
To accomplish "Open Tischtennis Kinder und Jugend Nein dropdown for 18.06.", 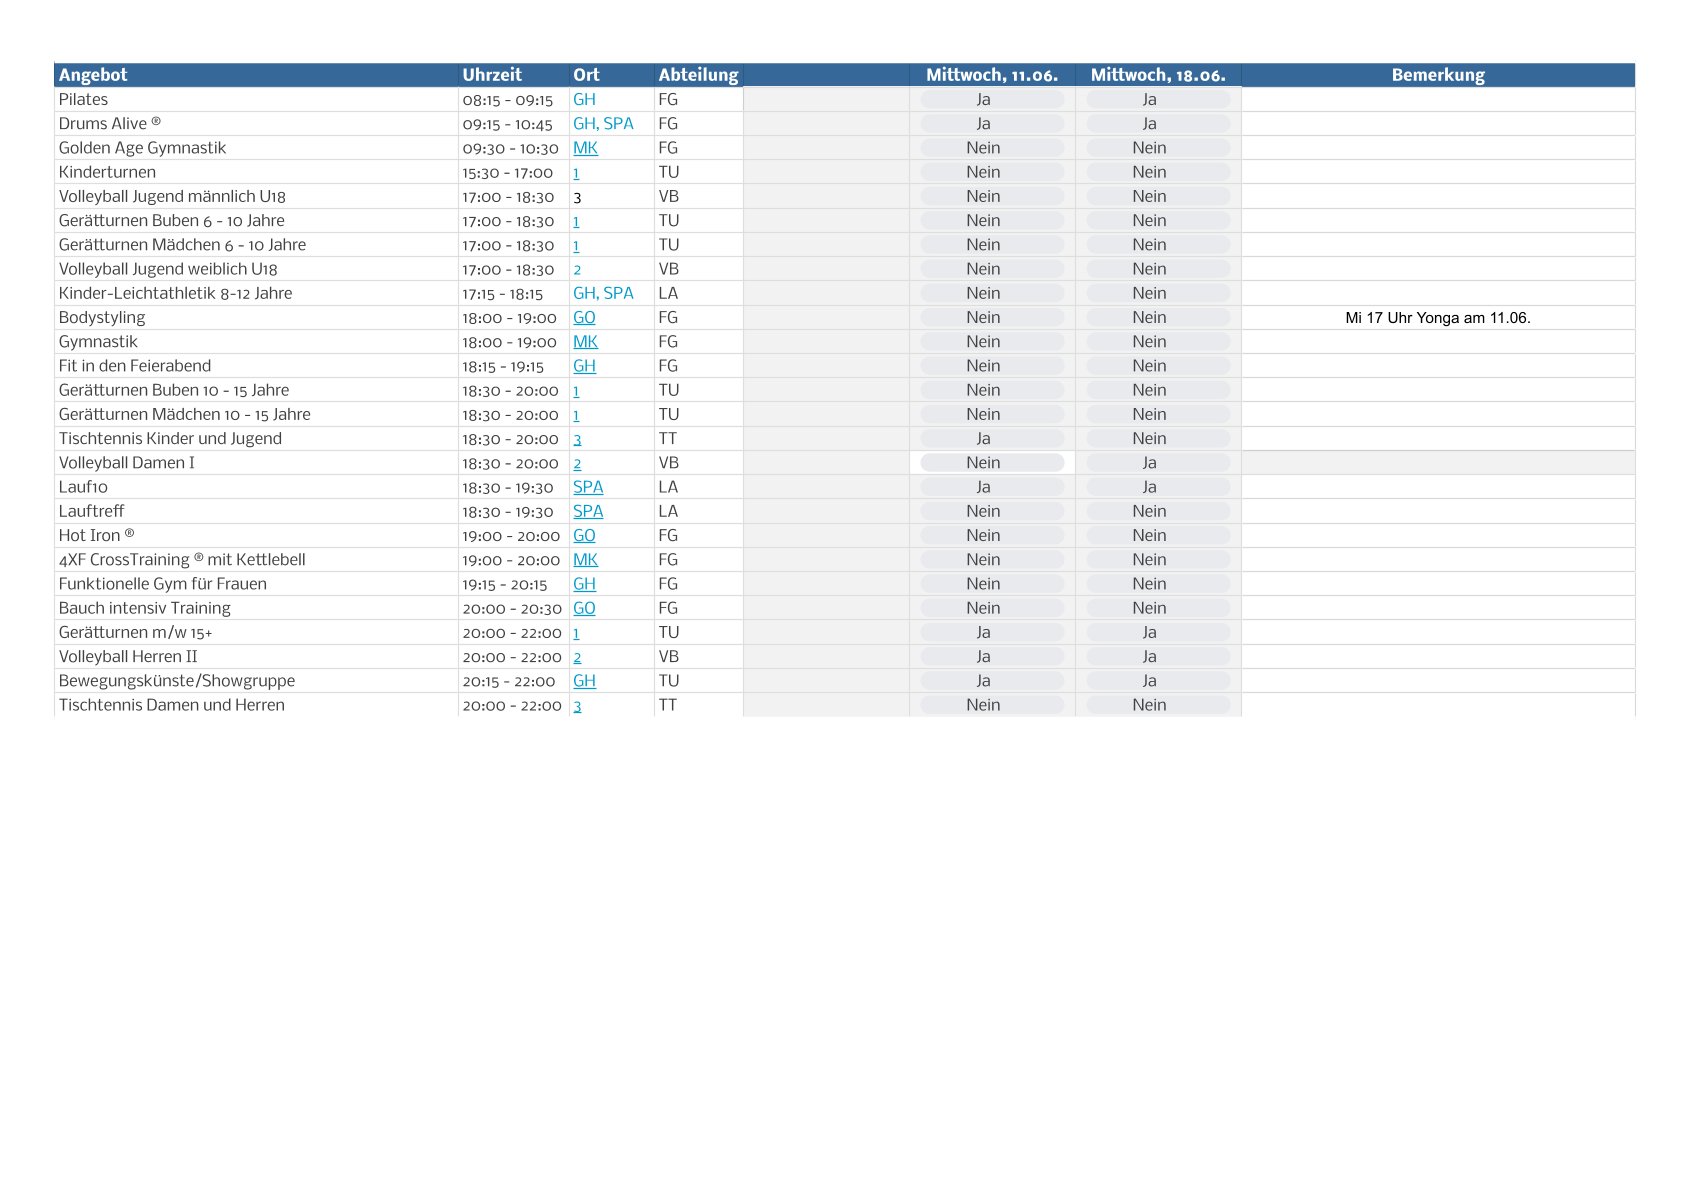I will click(x=1158, y=439).
